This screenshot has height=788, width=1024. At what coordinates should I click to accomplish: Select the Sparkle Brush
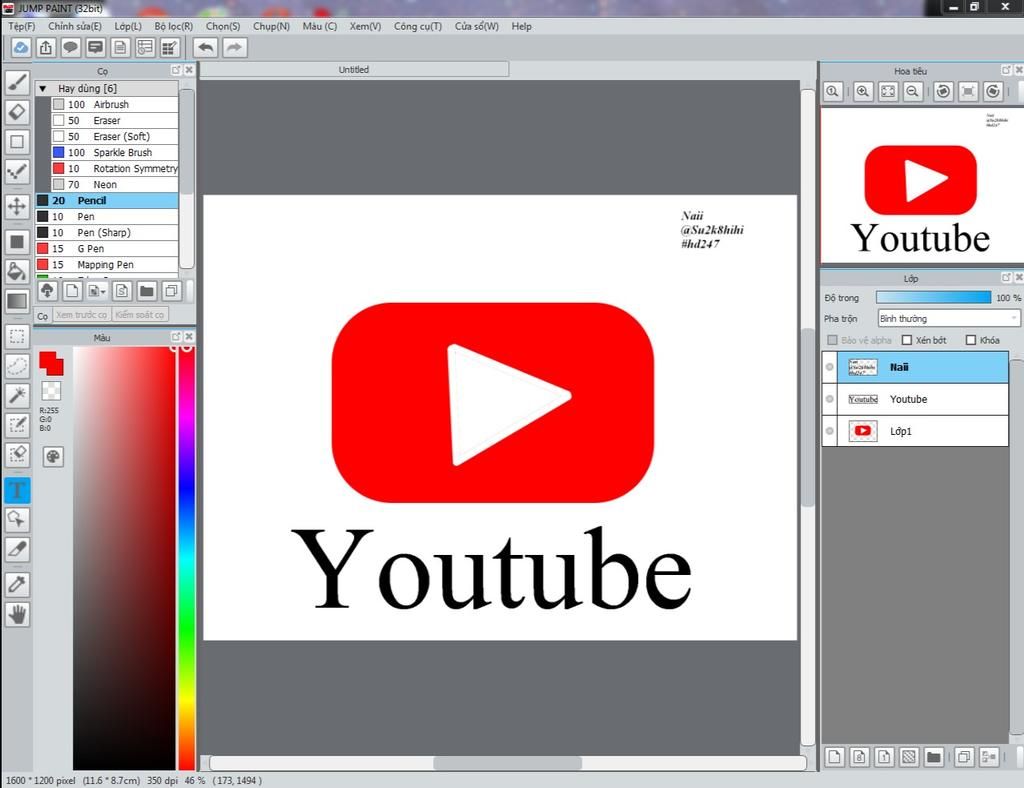(114, 152)
